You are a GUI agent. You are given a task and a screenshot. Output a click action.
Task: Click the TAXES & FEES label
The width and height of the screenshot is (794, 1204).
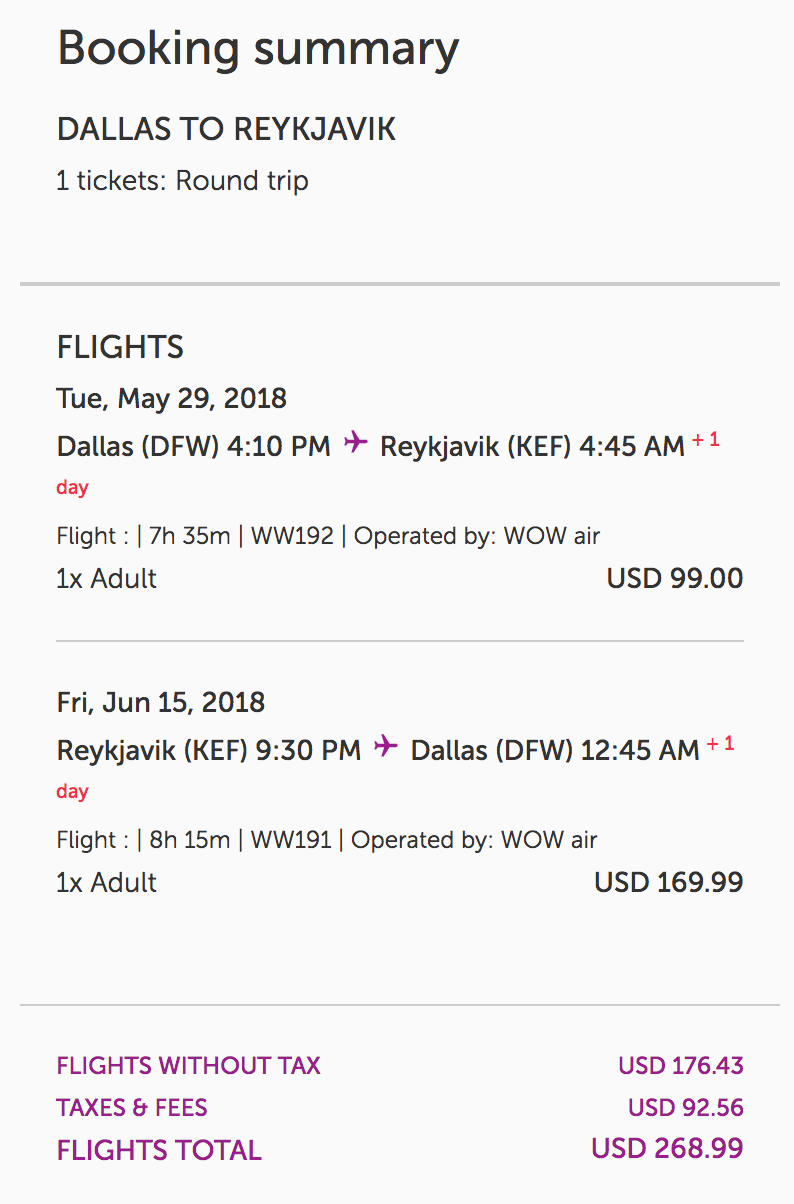click(132, 1108)
